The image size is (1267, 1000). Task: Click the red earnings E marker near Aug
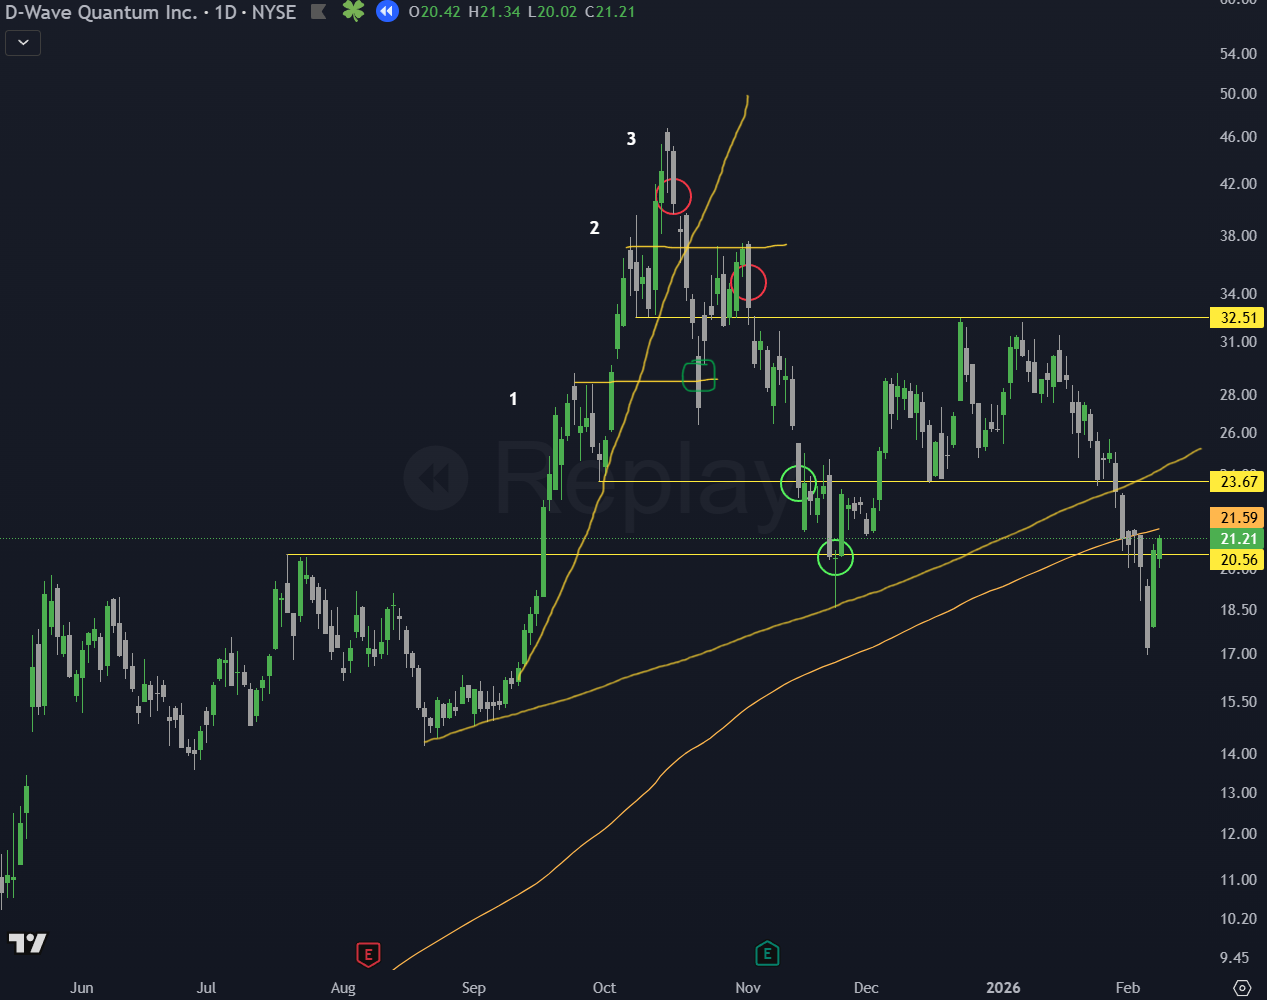click(x=368, y=954)
